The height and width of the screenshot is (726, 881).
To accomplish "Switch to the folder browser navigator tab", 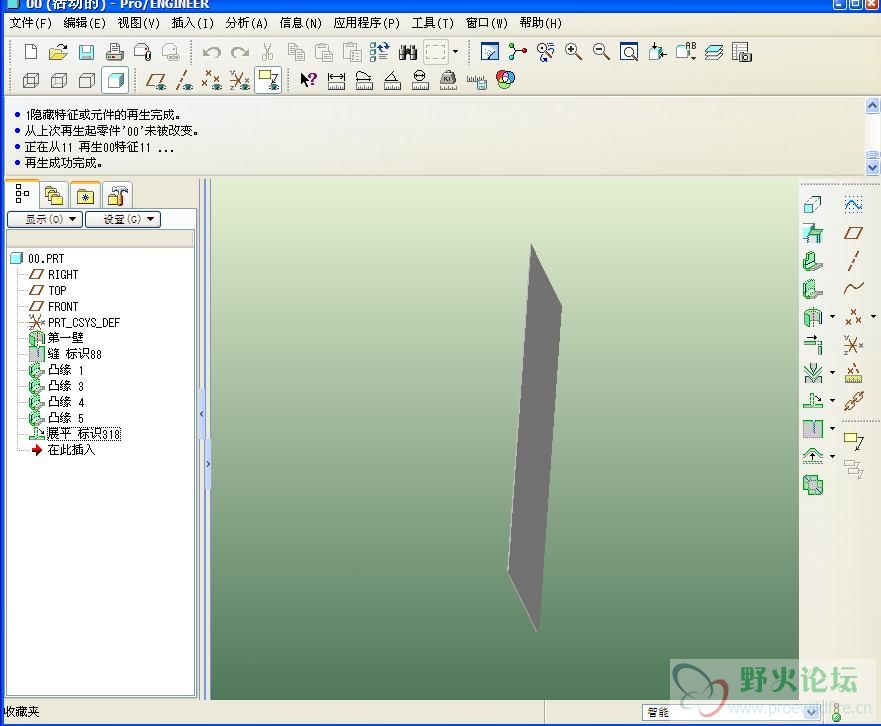I will [55, 195].
